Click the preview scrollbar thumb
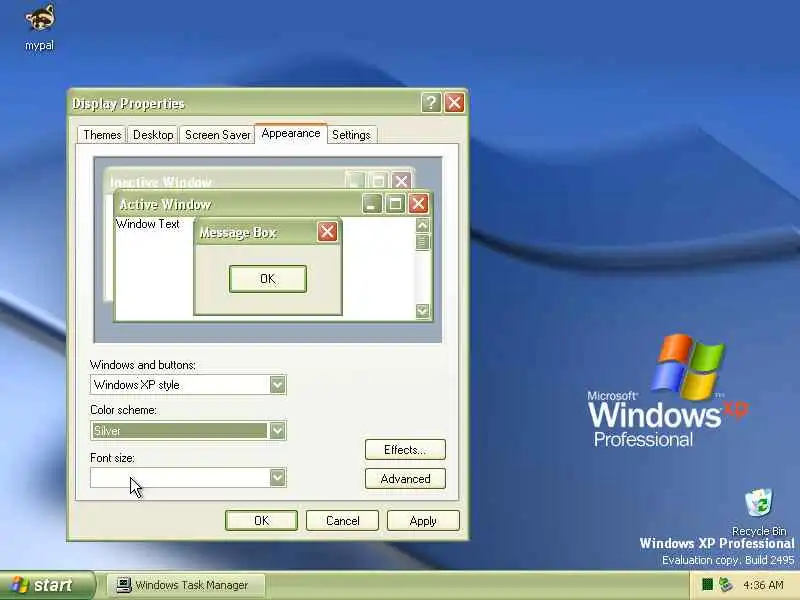 pyautogui.click(x=422, y=242)
